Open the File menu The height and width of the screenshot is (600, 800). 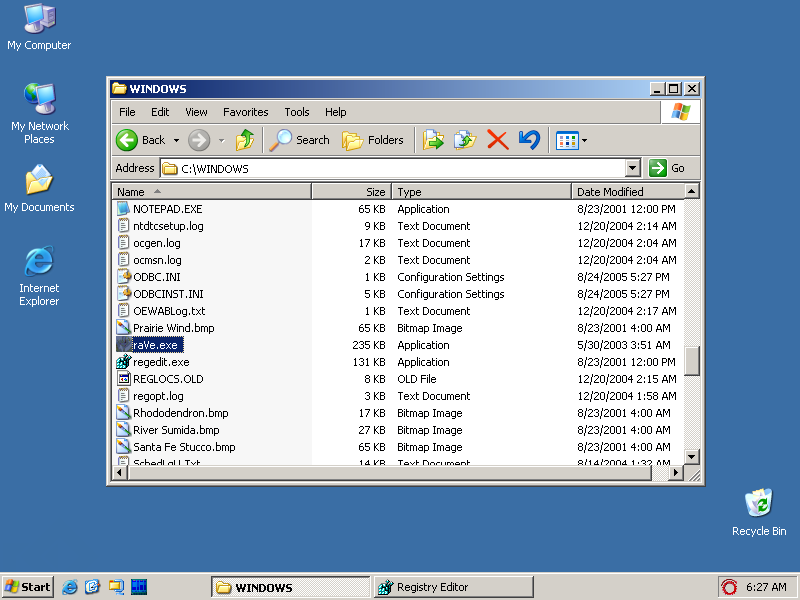coord(127,112)
